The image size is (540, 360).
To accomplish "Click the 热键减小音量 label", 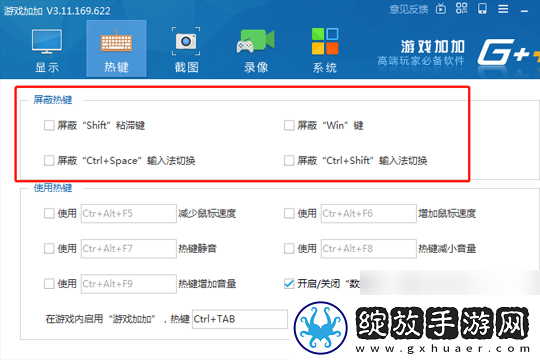I will pos(447,249).
